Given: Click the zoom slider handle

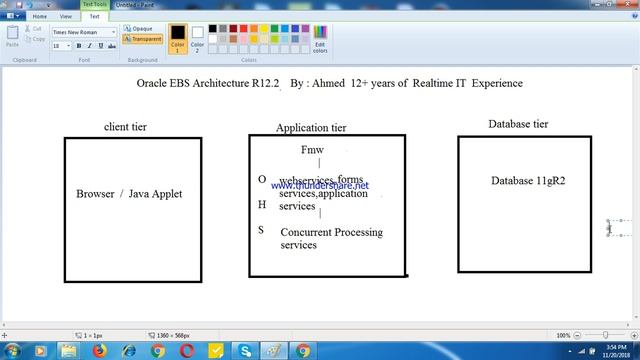Looking at the screenshot, I should (605, 335).
